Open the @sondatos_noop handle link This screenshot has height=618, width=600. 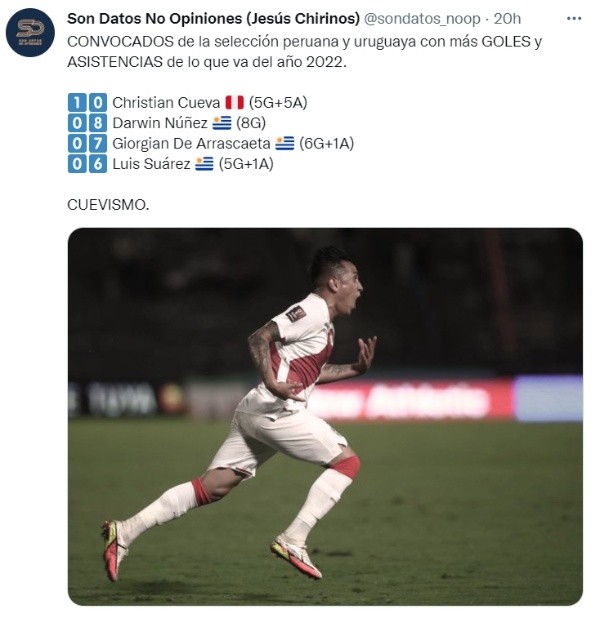pos(422,19)
